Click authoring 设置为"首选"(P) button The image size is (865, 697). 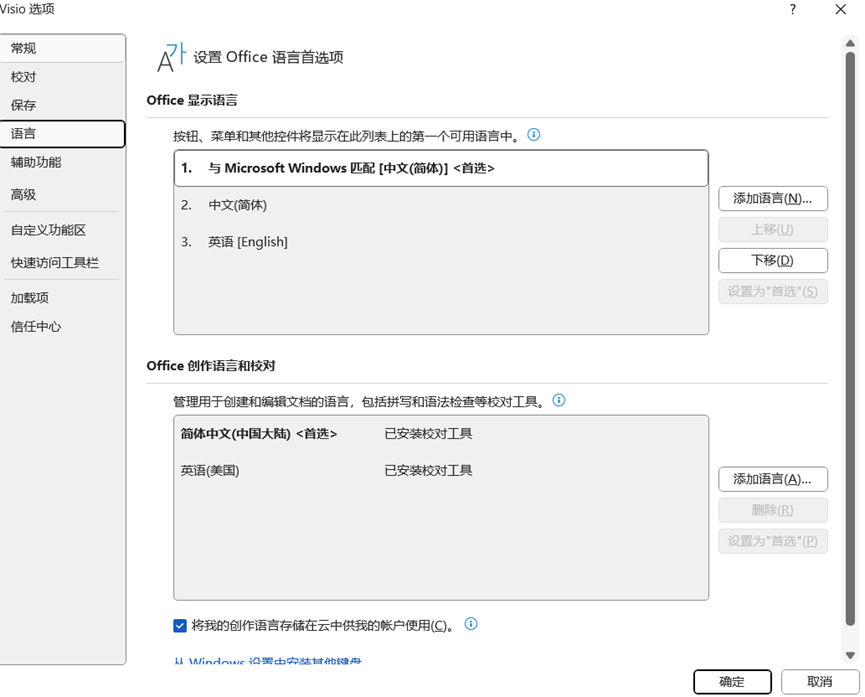pos(772,541)
